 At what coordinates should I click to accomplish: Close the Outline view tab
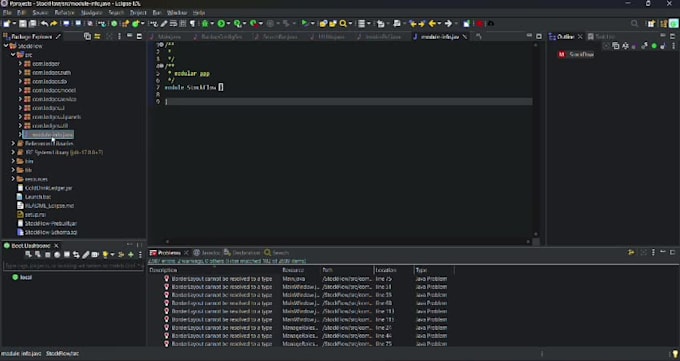[580, 37]
